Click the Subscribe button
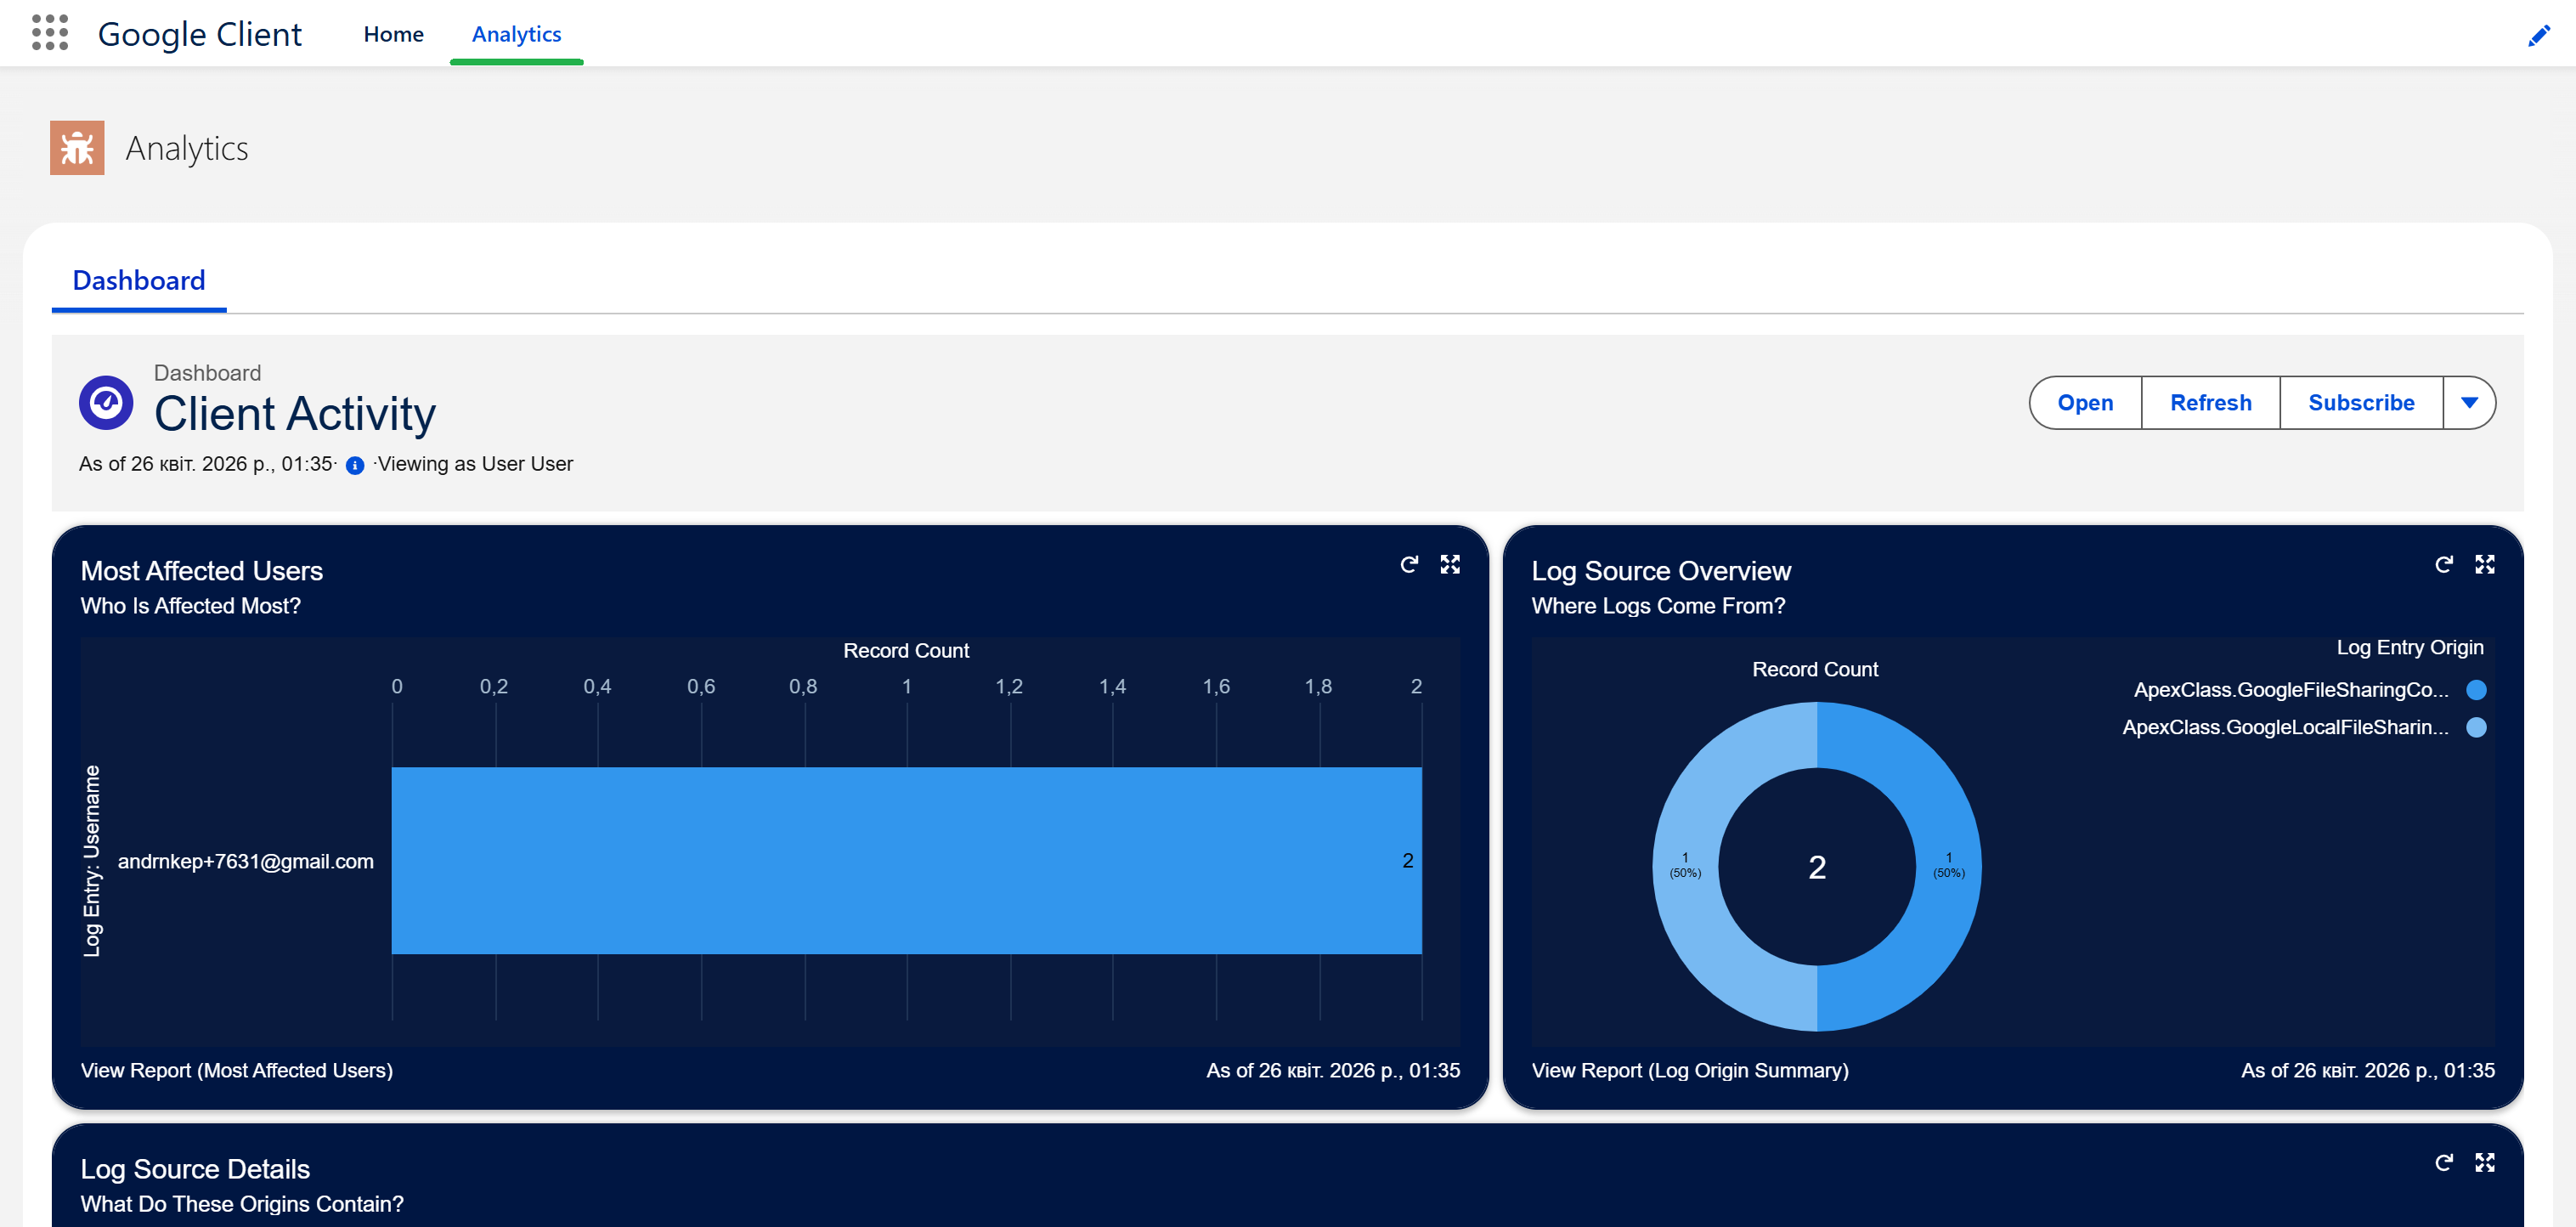 (x=2361, y=403)
